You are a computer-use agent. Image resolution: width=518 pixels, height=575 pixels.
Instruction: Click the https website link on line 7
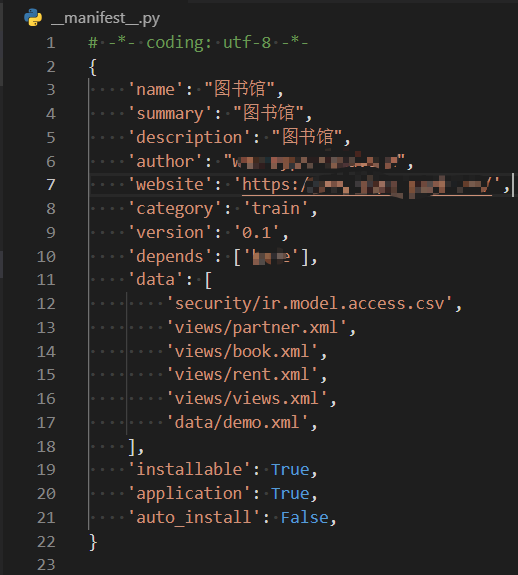[x=367, y=185]
